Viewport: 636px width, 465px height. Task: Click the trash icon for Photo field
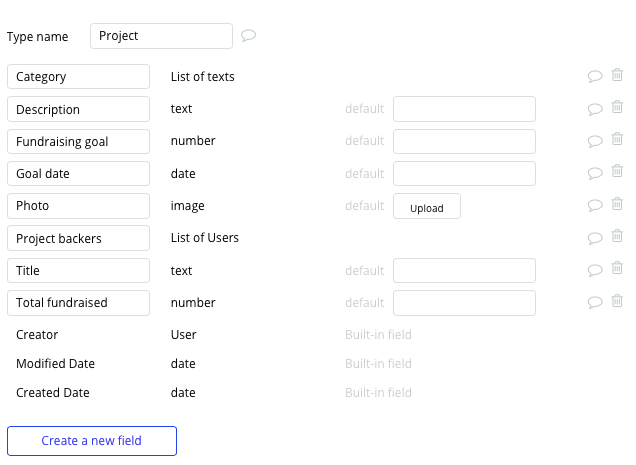point(617,203)
